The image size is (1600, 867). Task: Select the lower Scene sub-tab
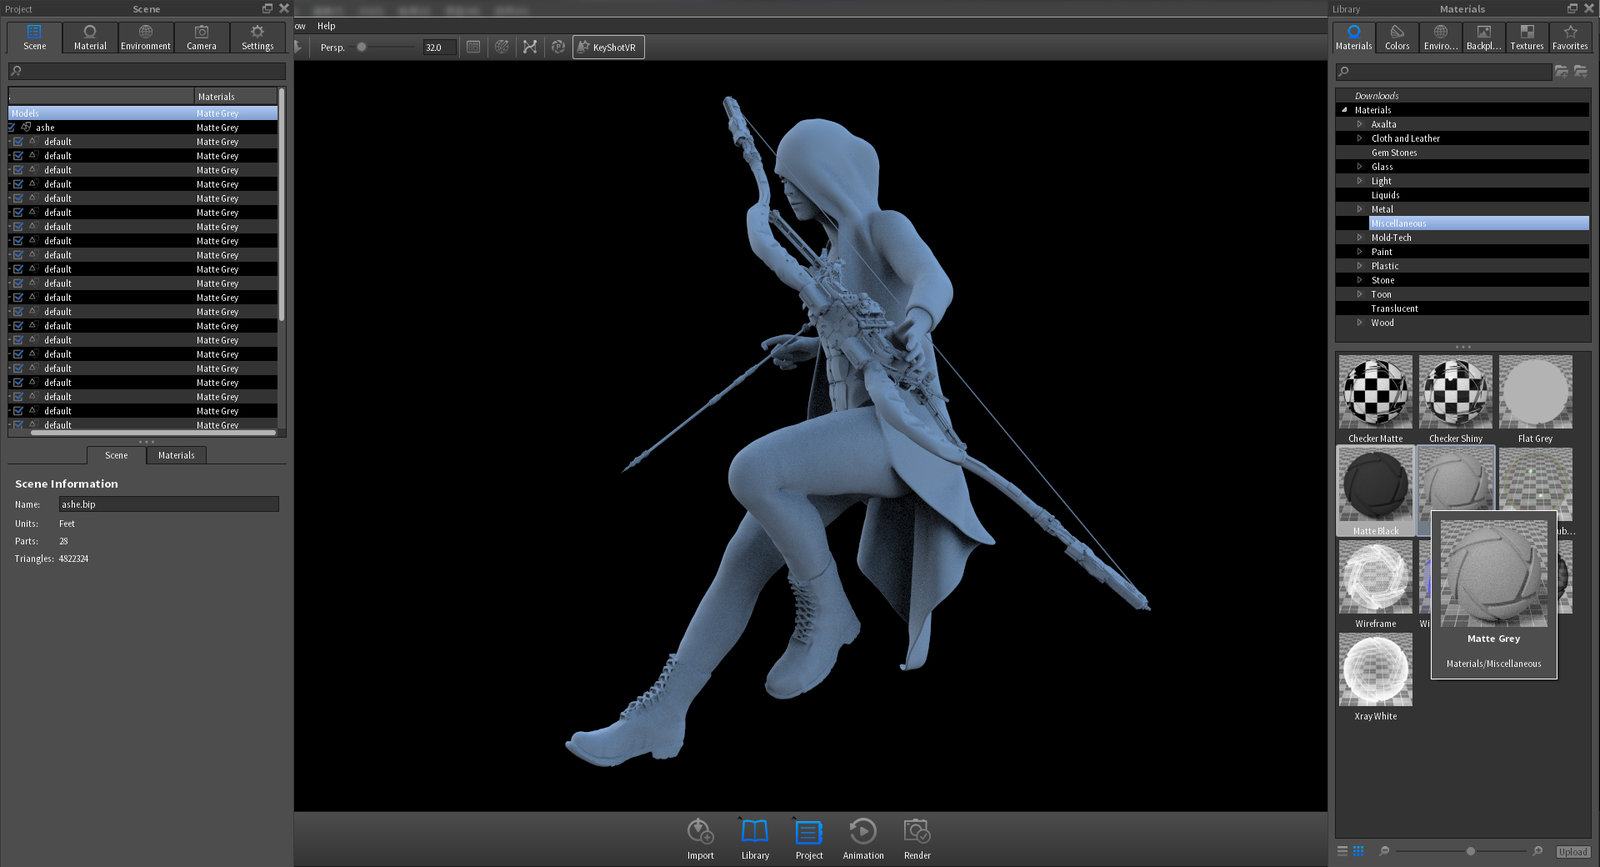(x=116, y=455)
